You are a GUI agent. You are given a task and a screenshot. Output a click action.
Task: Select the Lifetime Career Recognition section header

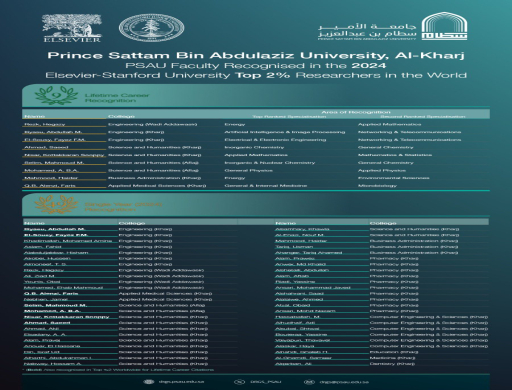[117, 98]
